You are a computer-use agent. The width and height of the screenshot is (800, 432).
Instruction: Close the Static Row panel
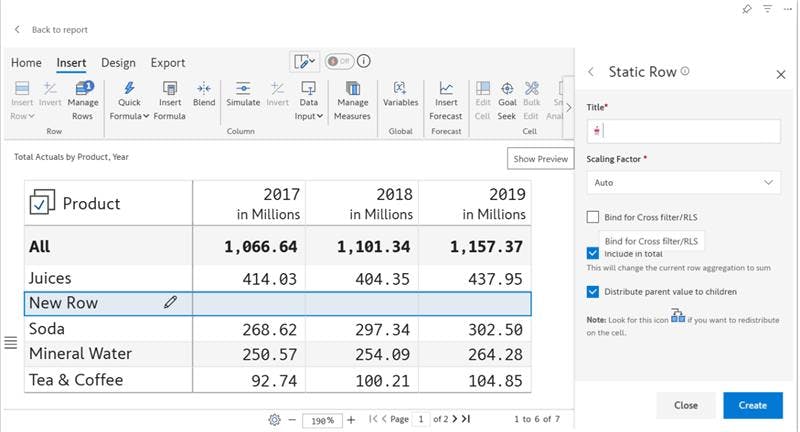(x=781, y=75)
